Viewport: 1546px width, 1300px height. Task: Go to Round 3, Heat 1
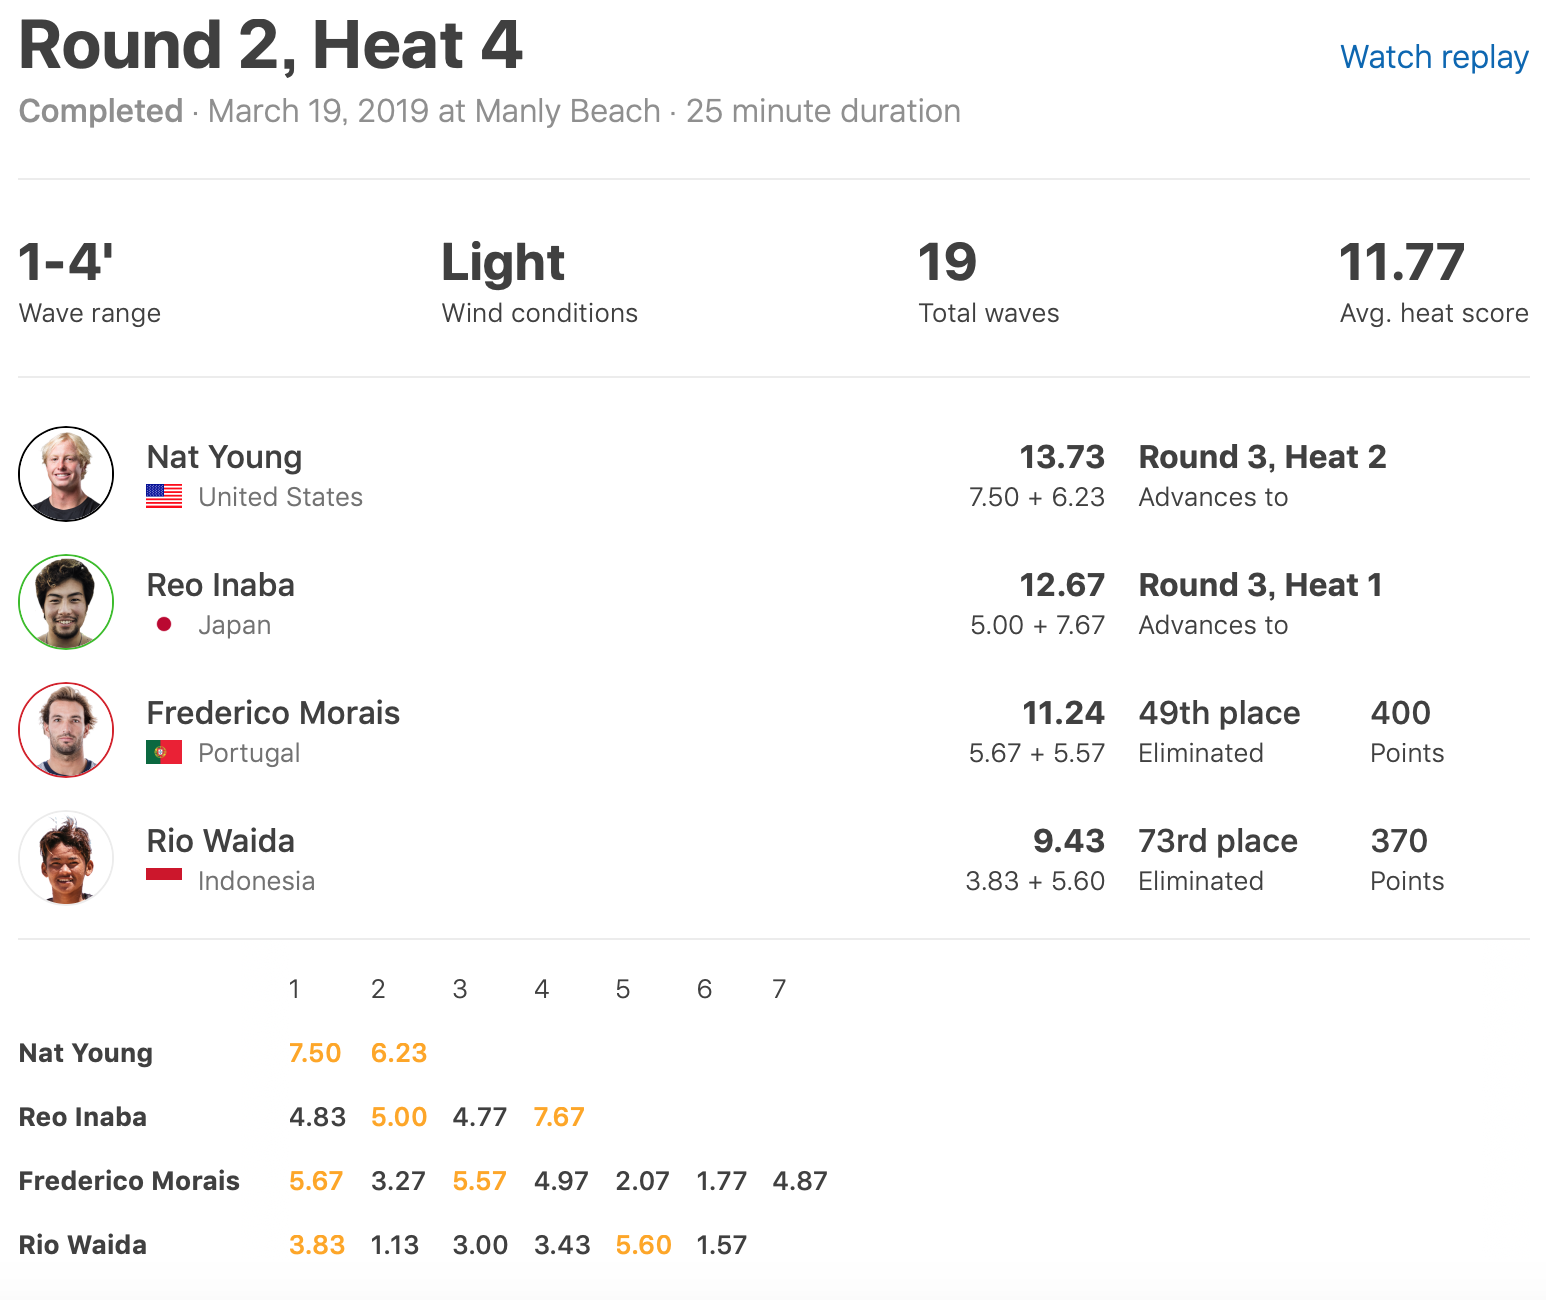[1260, 585]
